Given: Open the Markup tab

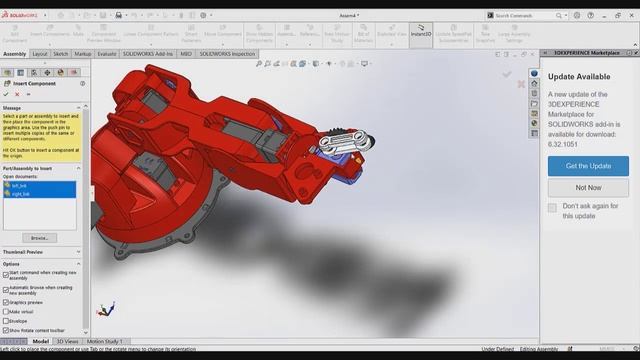Looking at the screenshot, I should click(82, 54).
